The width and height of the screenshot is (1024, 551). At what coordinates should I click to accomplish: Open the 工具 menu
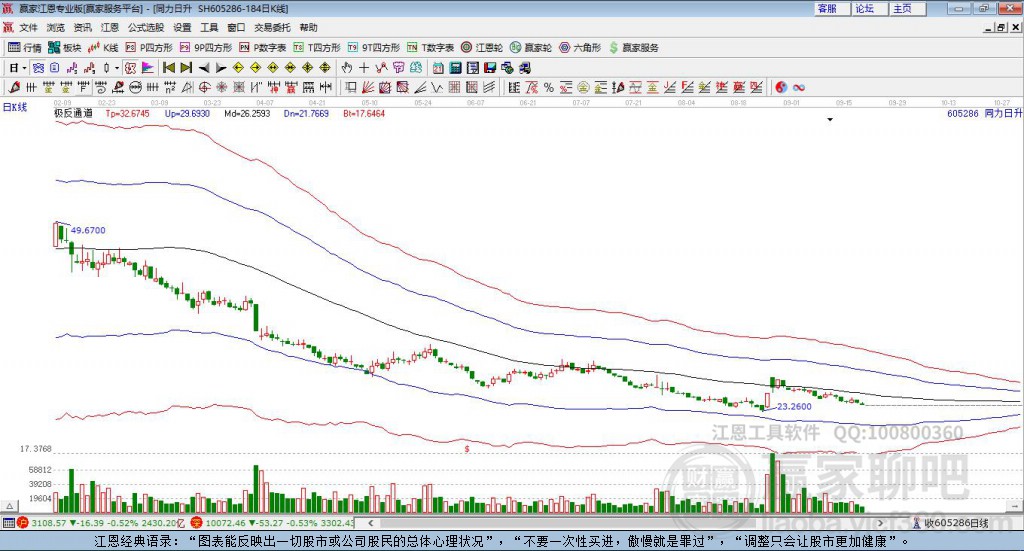tap(209, 27)
